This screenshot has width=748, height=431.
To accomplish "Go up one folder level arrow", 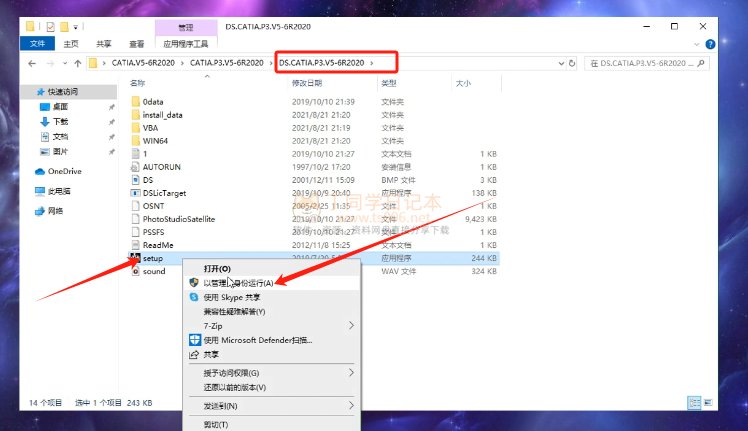I will 78,63.
